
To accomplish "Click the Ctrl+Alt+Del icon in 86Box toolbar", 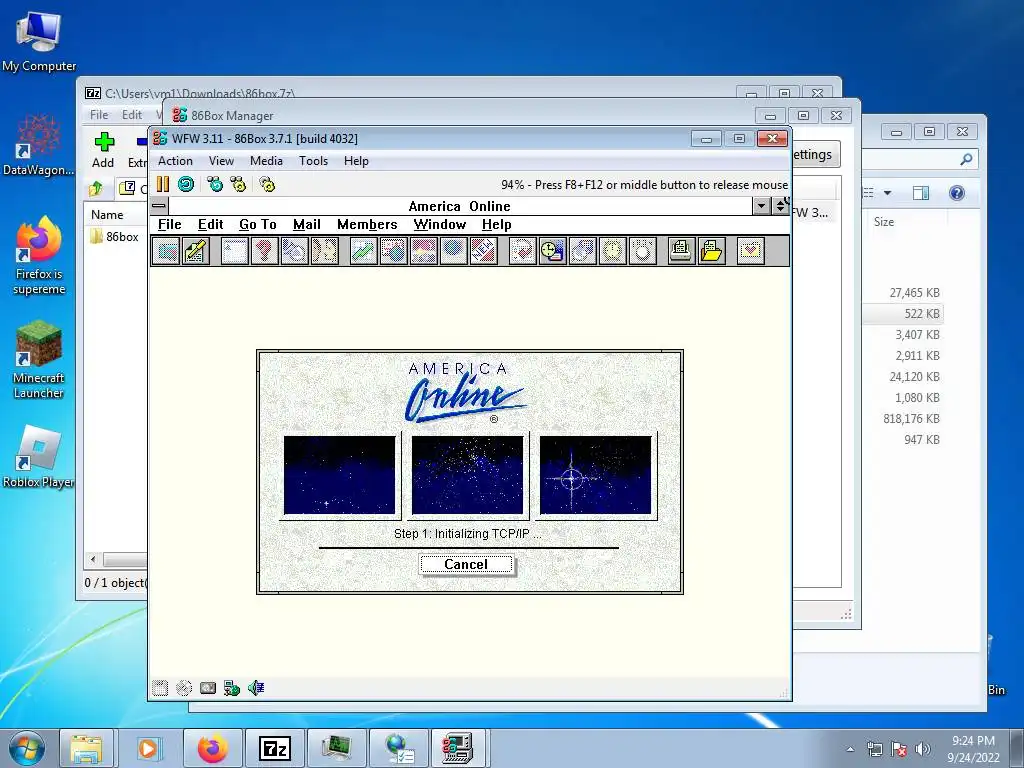I will [x=215, y=185].
